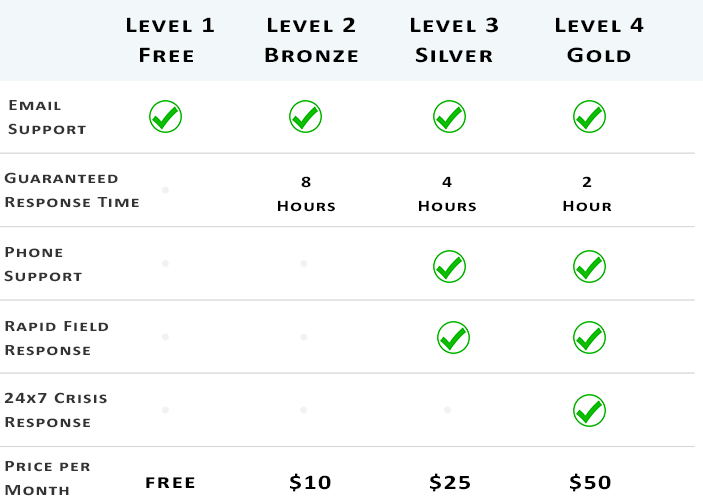Image resolution: width=703 pixels, height=503 pixels.
Task: Click the Email Support checkmark under Level 2 Bronze
Action: [x=305, y=117]
